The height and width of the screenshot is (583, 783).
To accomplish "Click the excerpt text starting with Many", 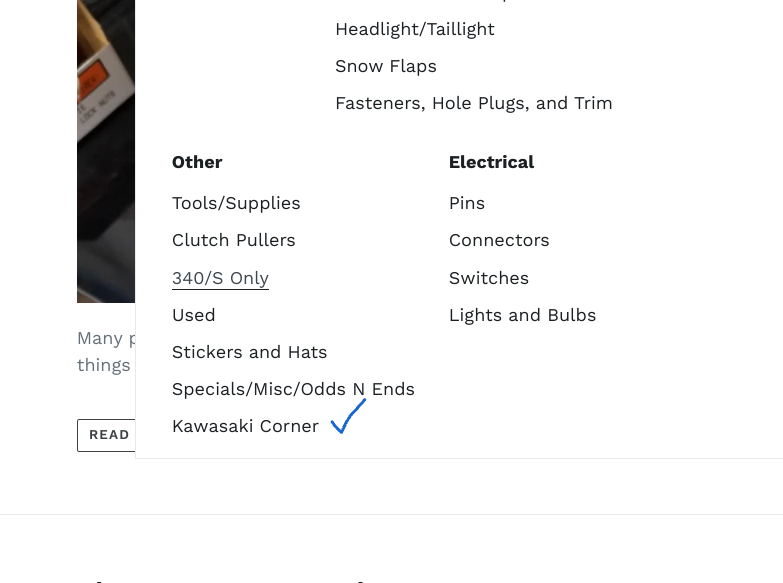I will (x=104, y=351).
